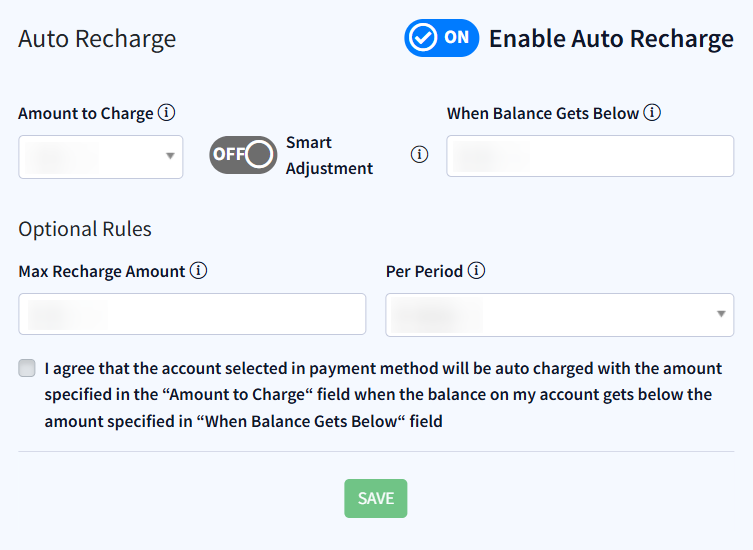Click the Amount to Charge label
The width and height of the screenshot is (753, 550).
pyautogui.click(x=86, y=113)
